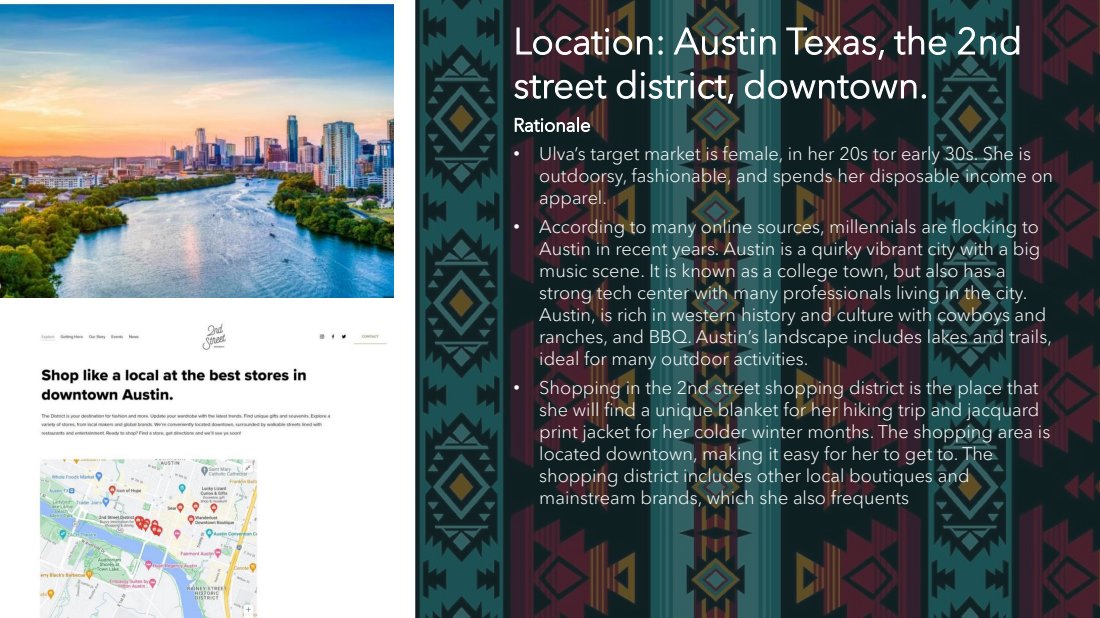Open the News nav link

(x=134, y=337)
